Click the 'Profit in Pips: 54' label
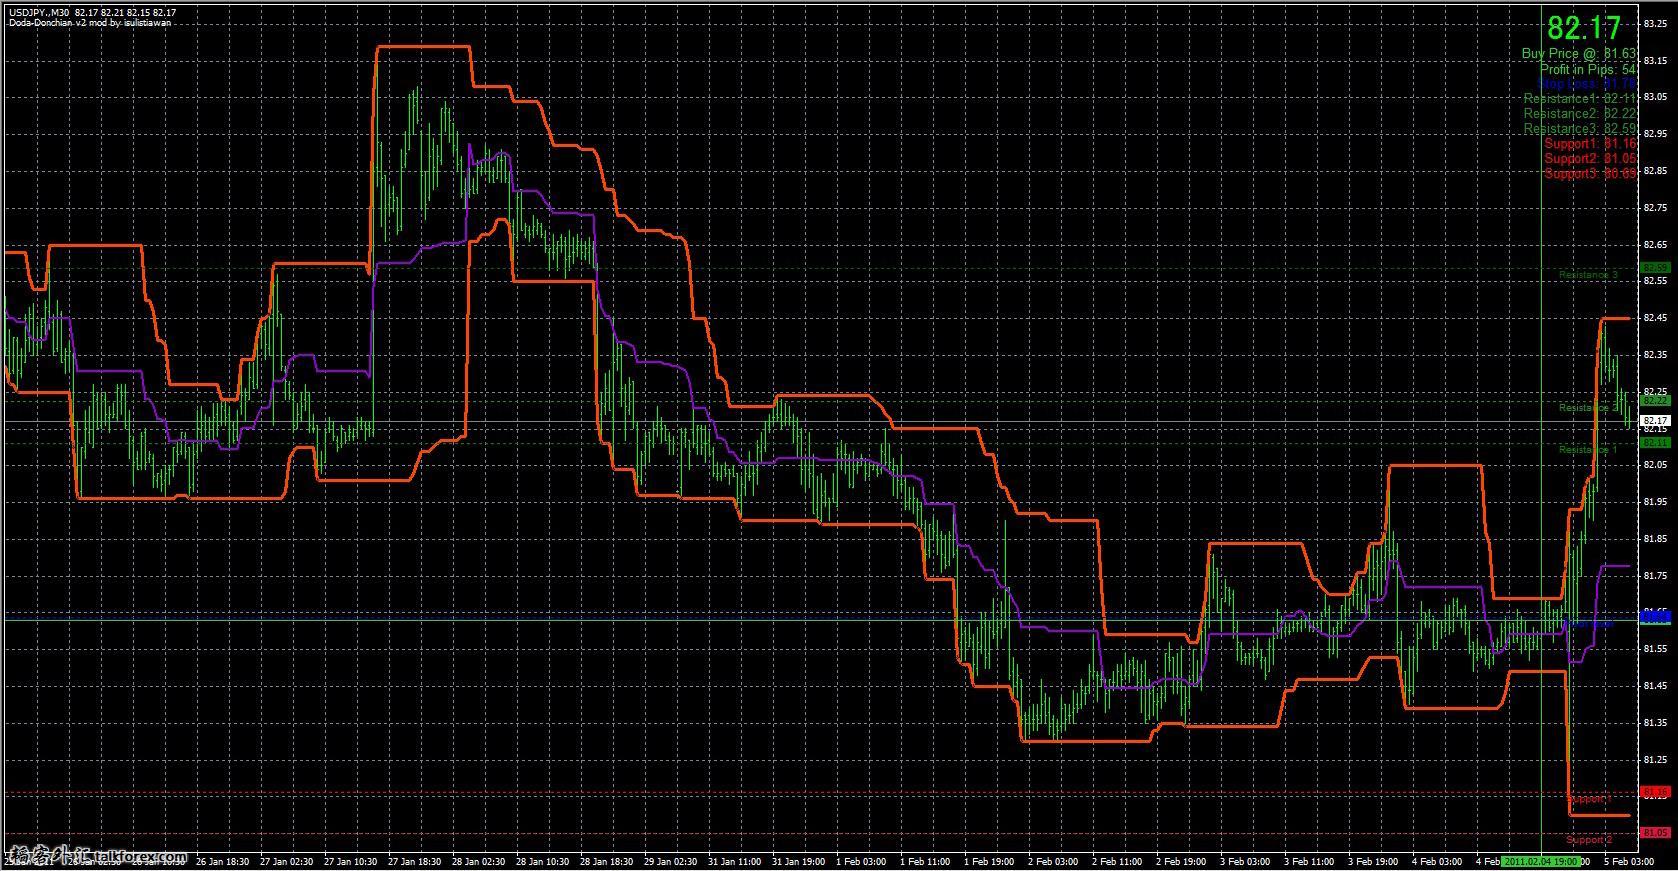1678x871 pixels. (1588, 69)
